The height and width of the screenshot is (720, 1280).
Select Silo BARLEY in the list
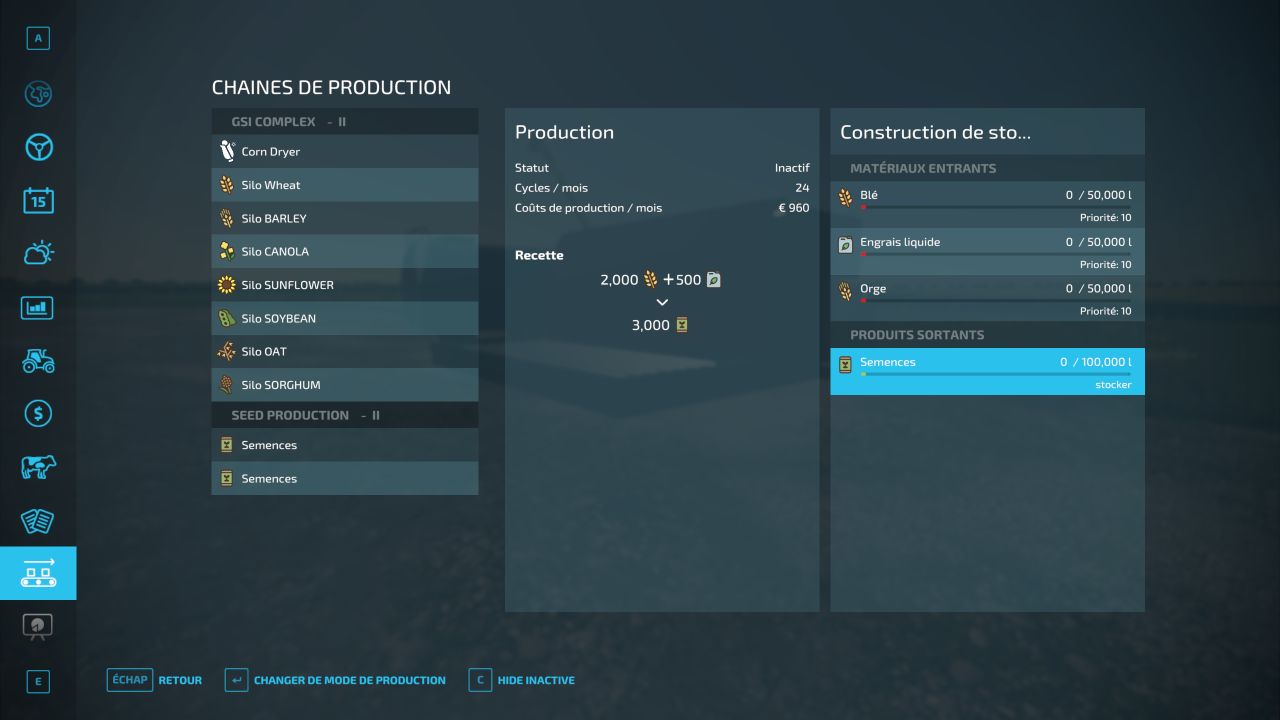(345, 218)
